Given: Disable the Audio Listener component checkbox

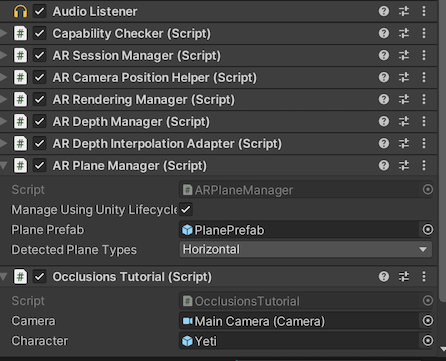Looking at the screenshot, I should (40, 11).
